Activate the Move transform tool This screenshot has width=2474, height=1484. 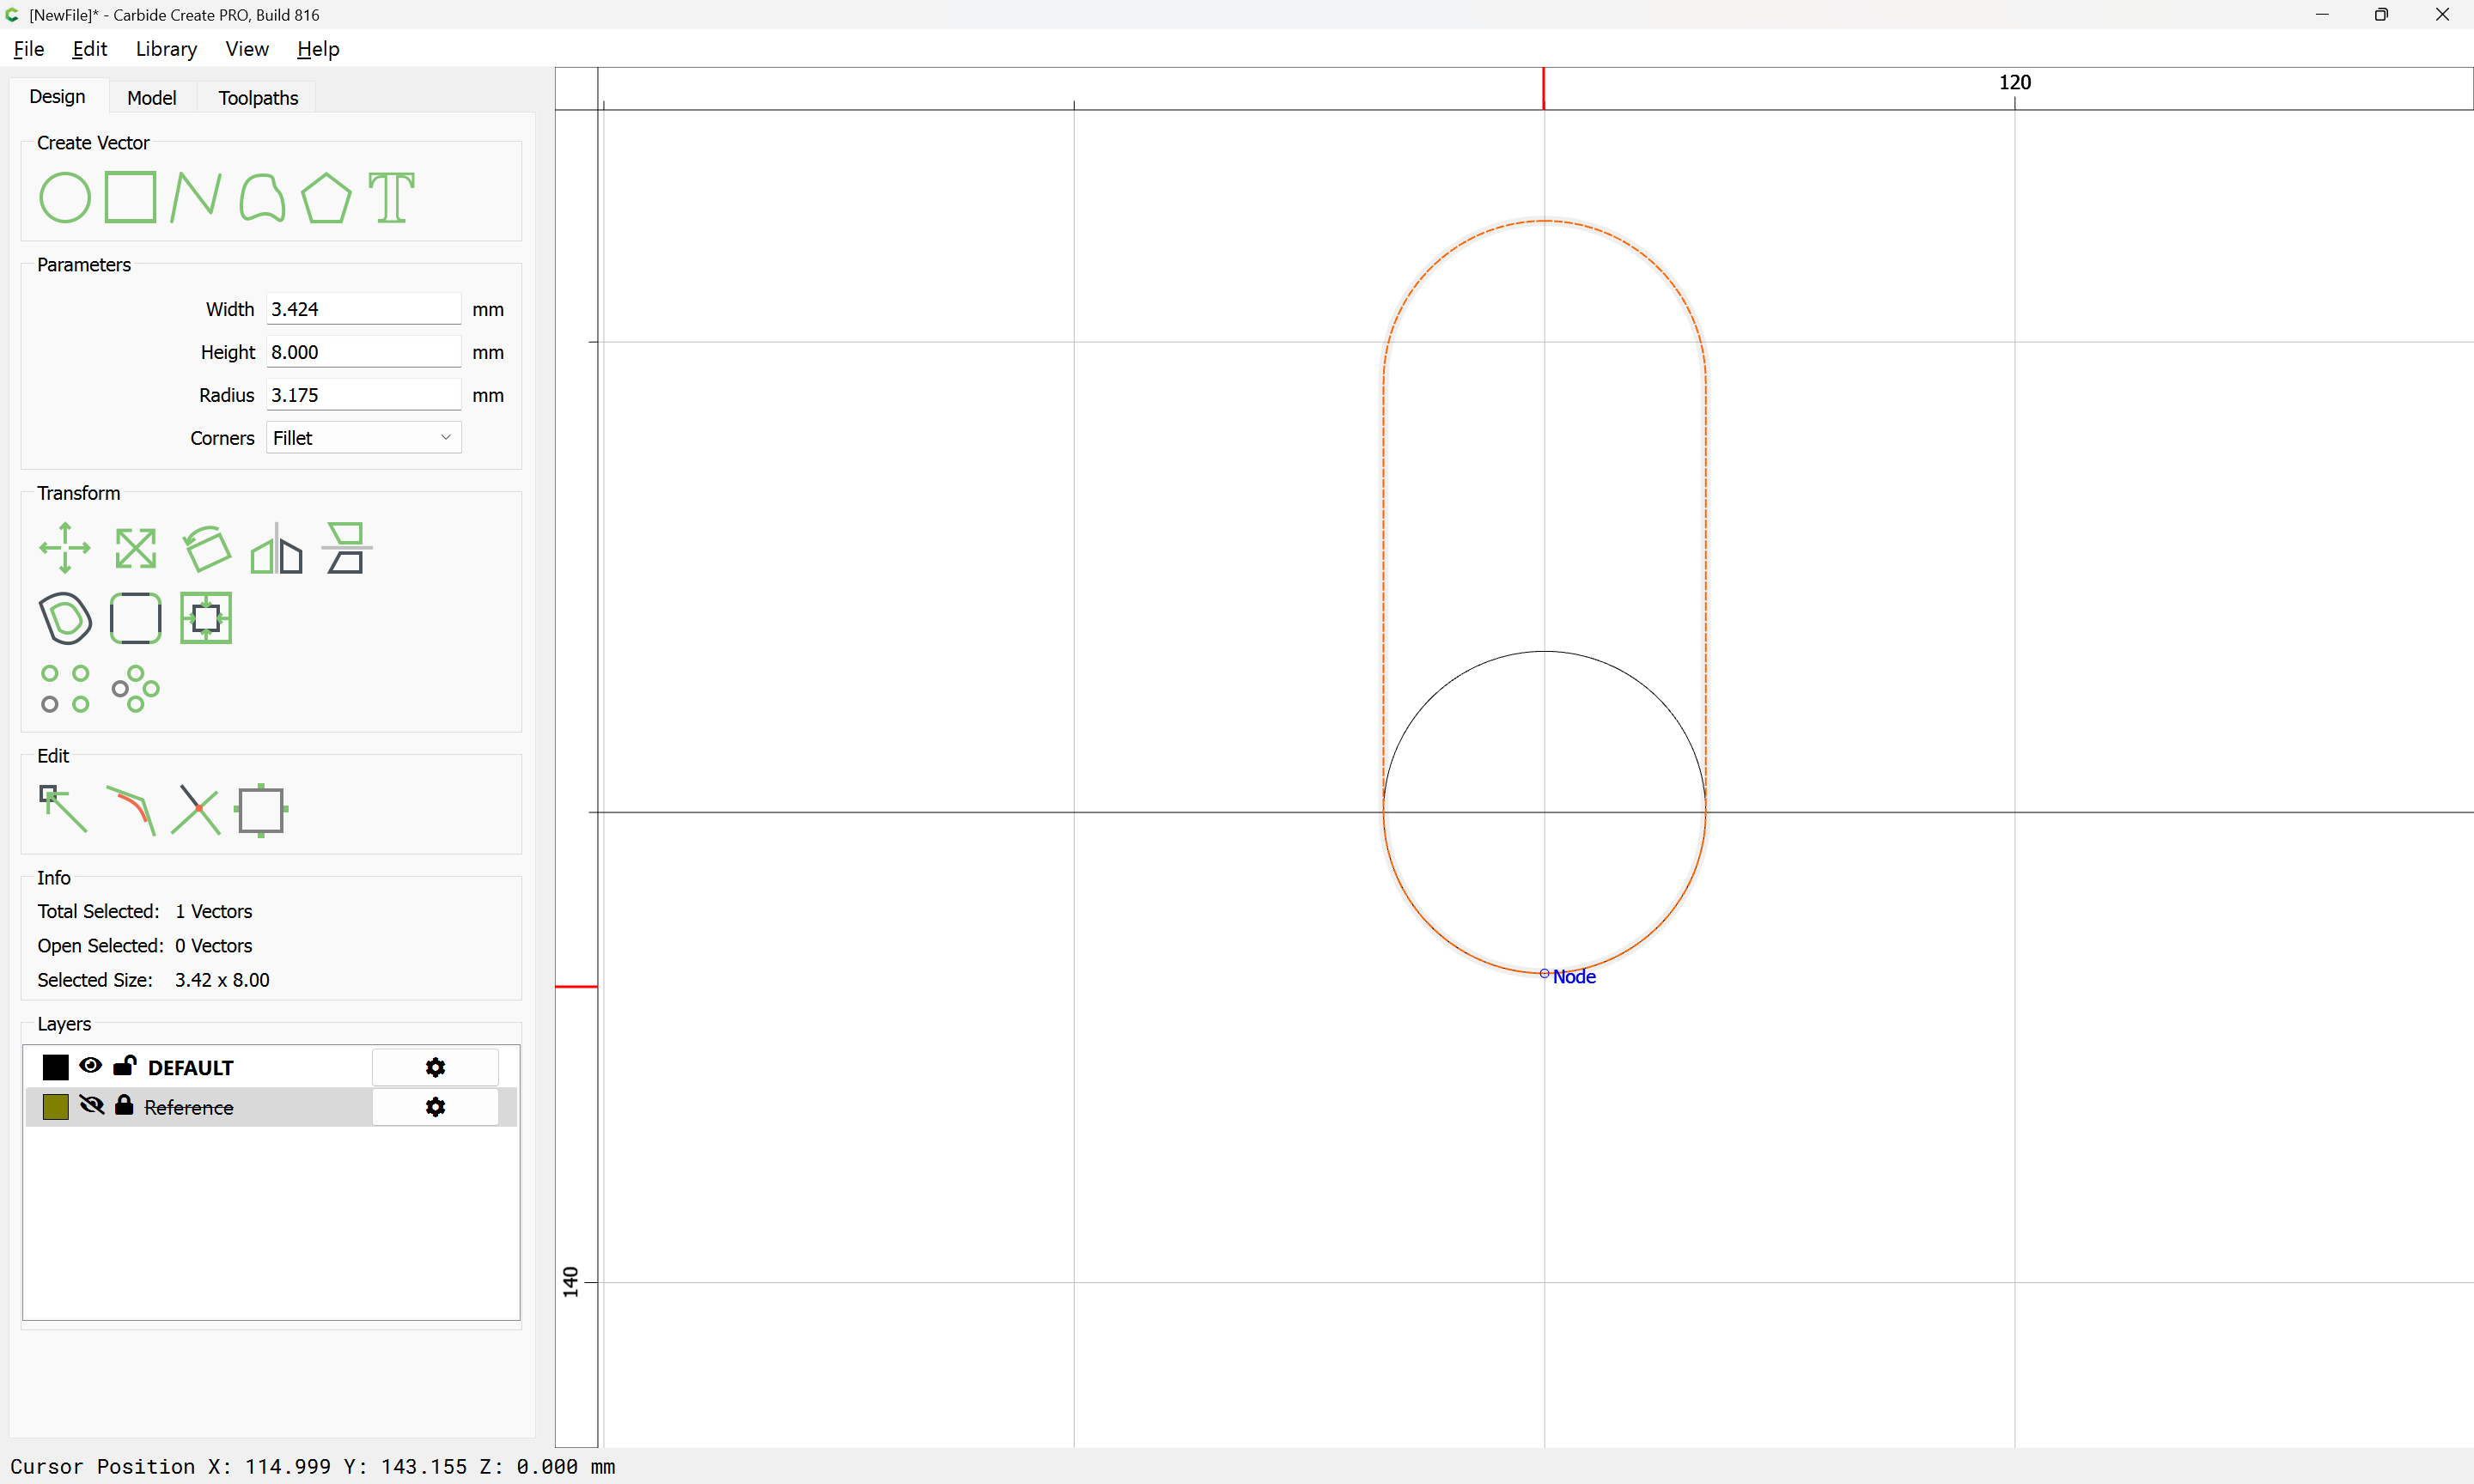click(x=64, y=548)
